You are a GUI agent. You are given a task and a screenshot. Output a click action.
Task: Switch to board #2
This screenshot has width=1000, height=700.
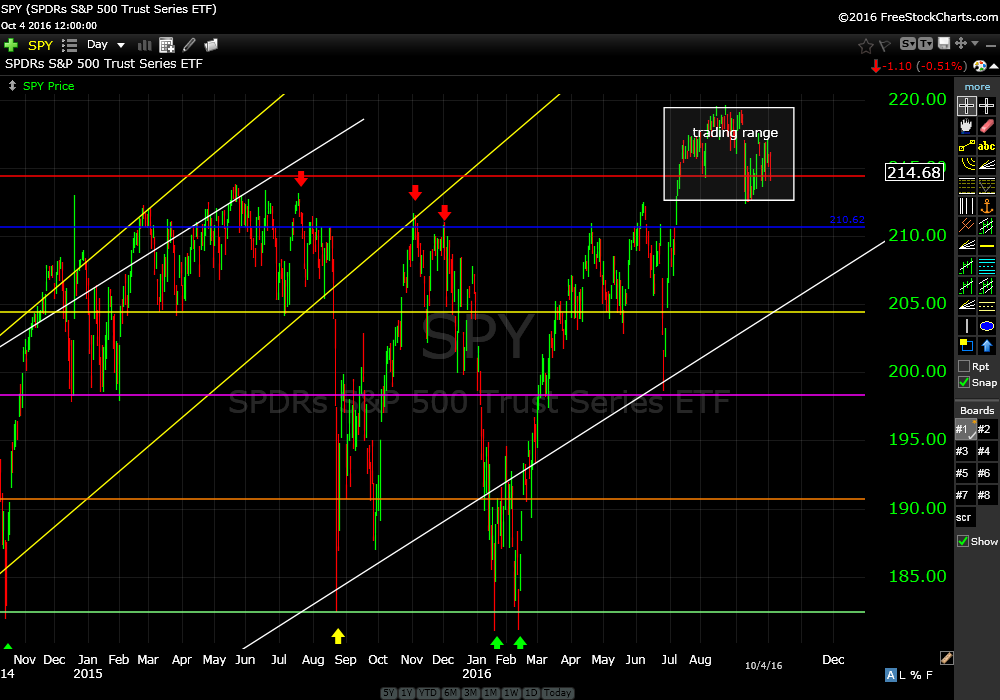pyautogui.click(x=984, y=429)
